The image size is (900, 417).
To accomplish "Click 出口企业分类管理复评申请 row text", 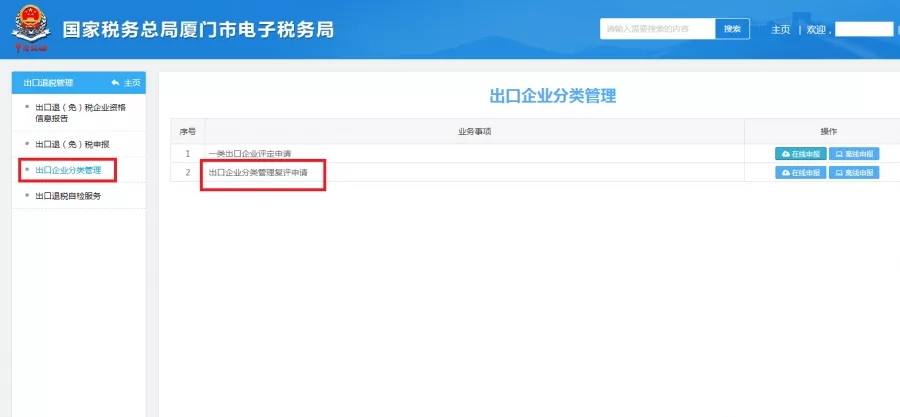I will (258, 172).
